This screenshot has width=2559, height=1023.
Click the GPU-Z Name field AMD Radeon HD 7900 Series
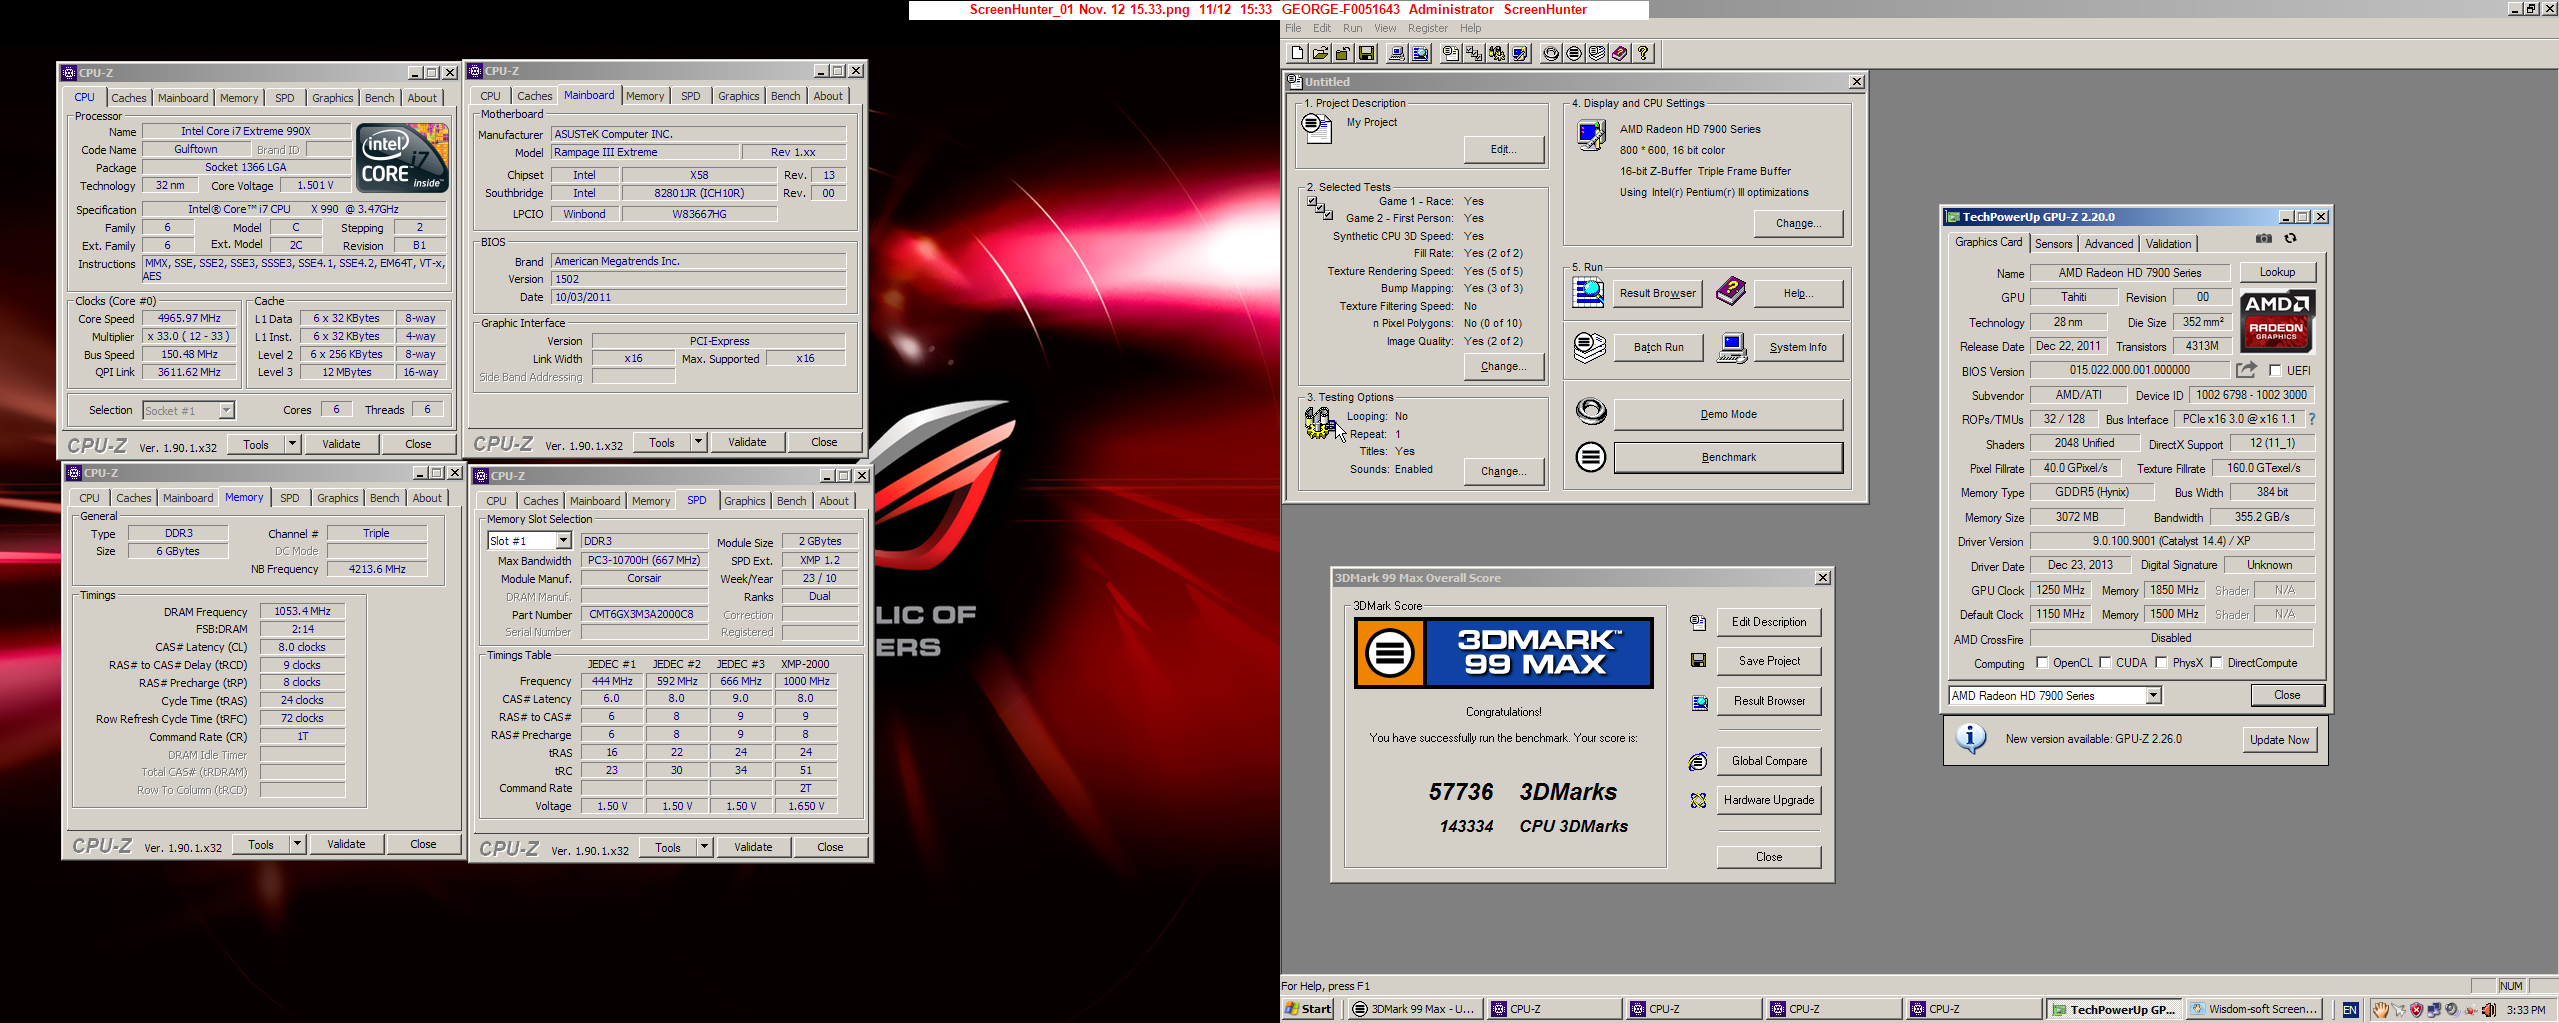click(x=2129, y=273)
